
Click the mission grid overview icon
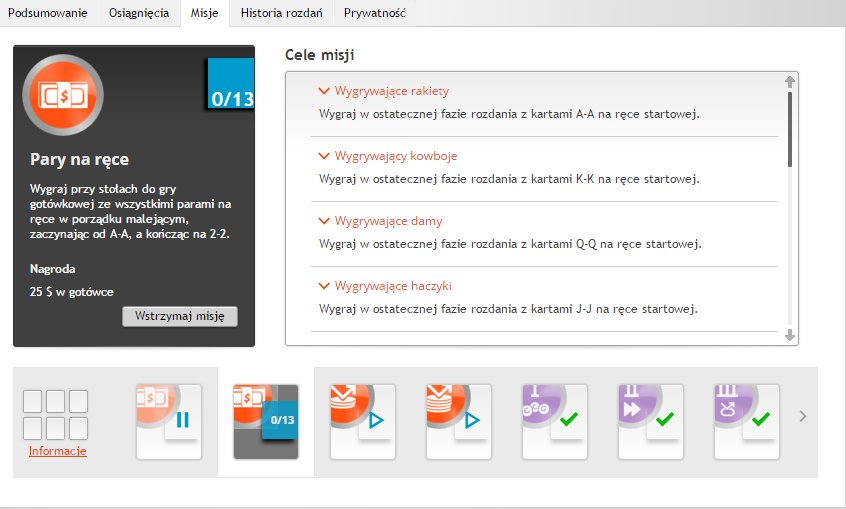(x=56, y=414)
